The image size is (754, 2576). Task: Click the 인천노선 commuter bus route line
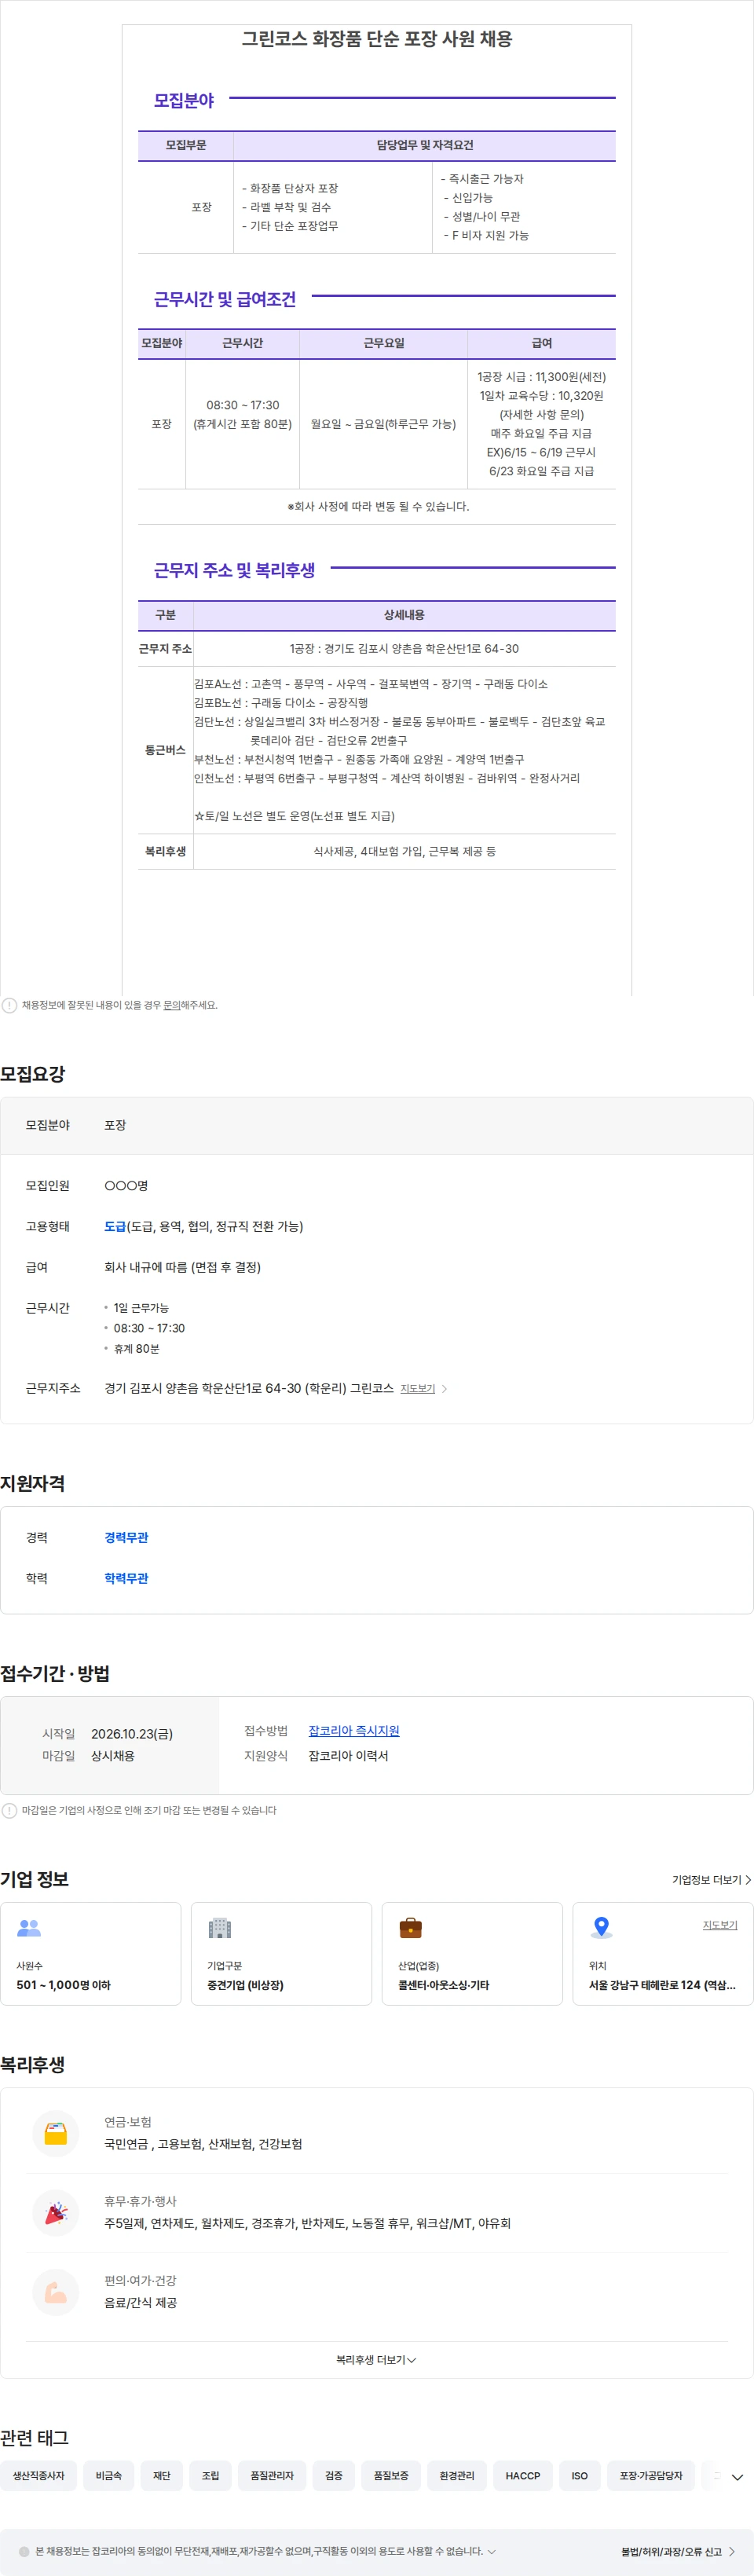pyautogui.click(x=387, y=778)
